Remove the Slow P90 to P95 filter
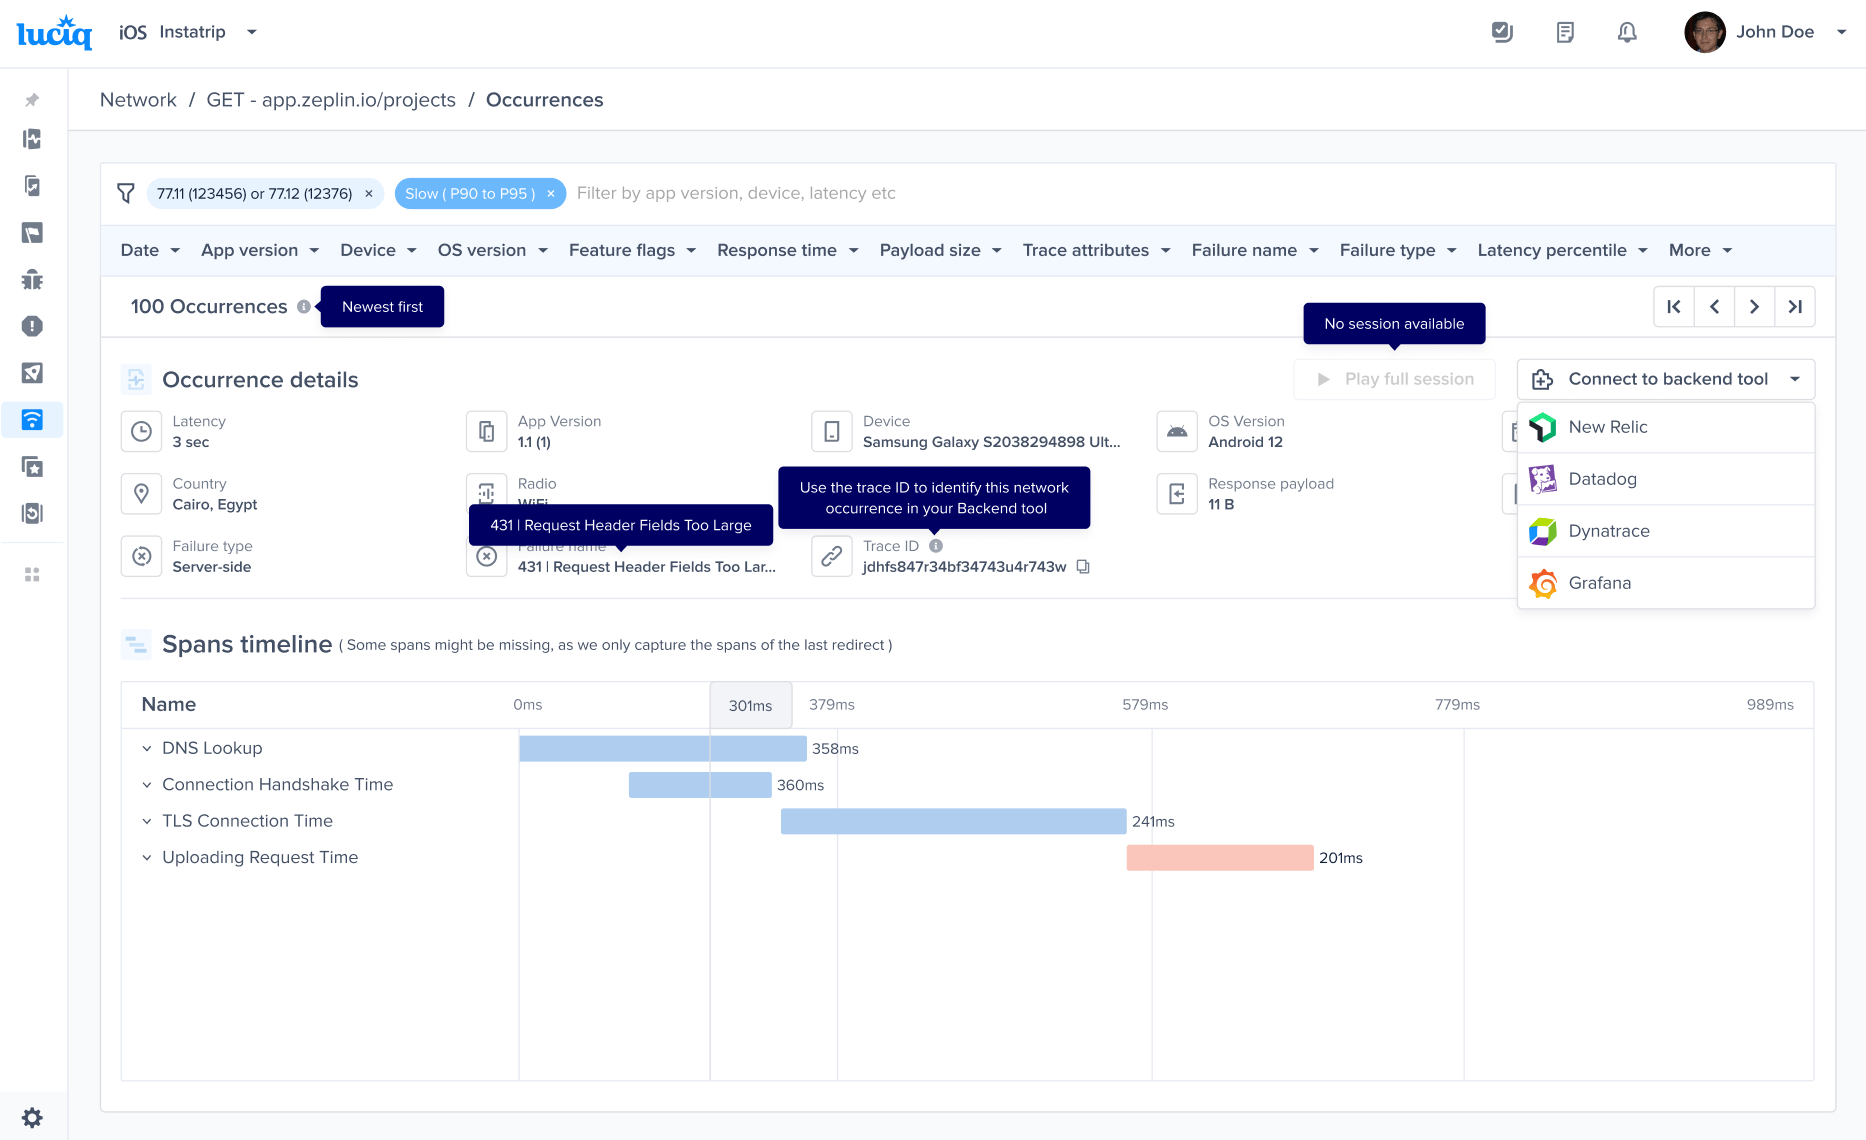This screenshot has width=1866, height=1140. (x=550, y=194)
